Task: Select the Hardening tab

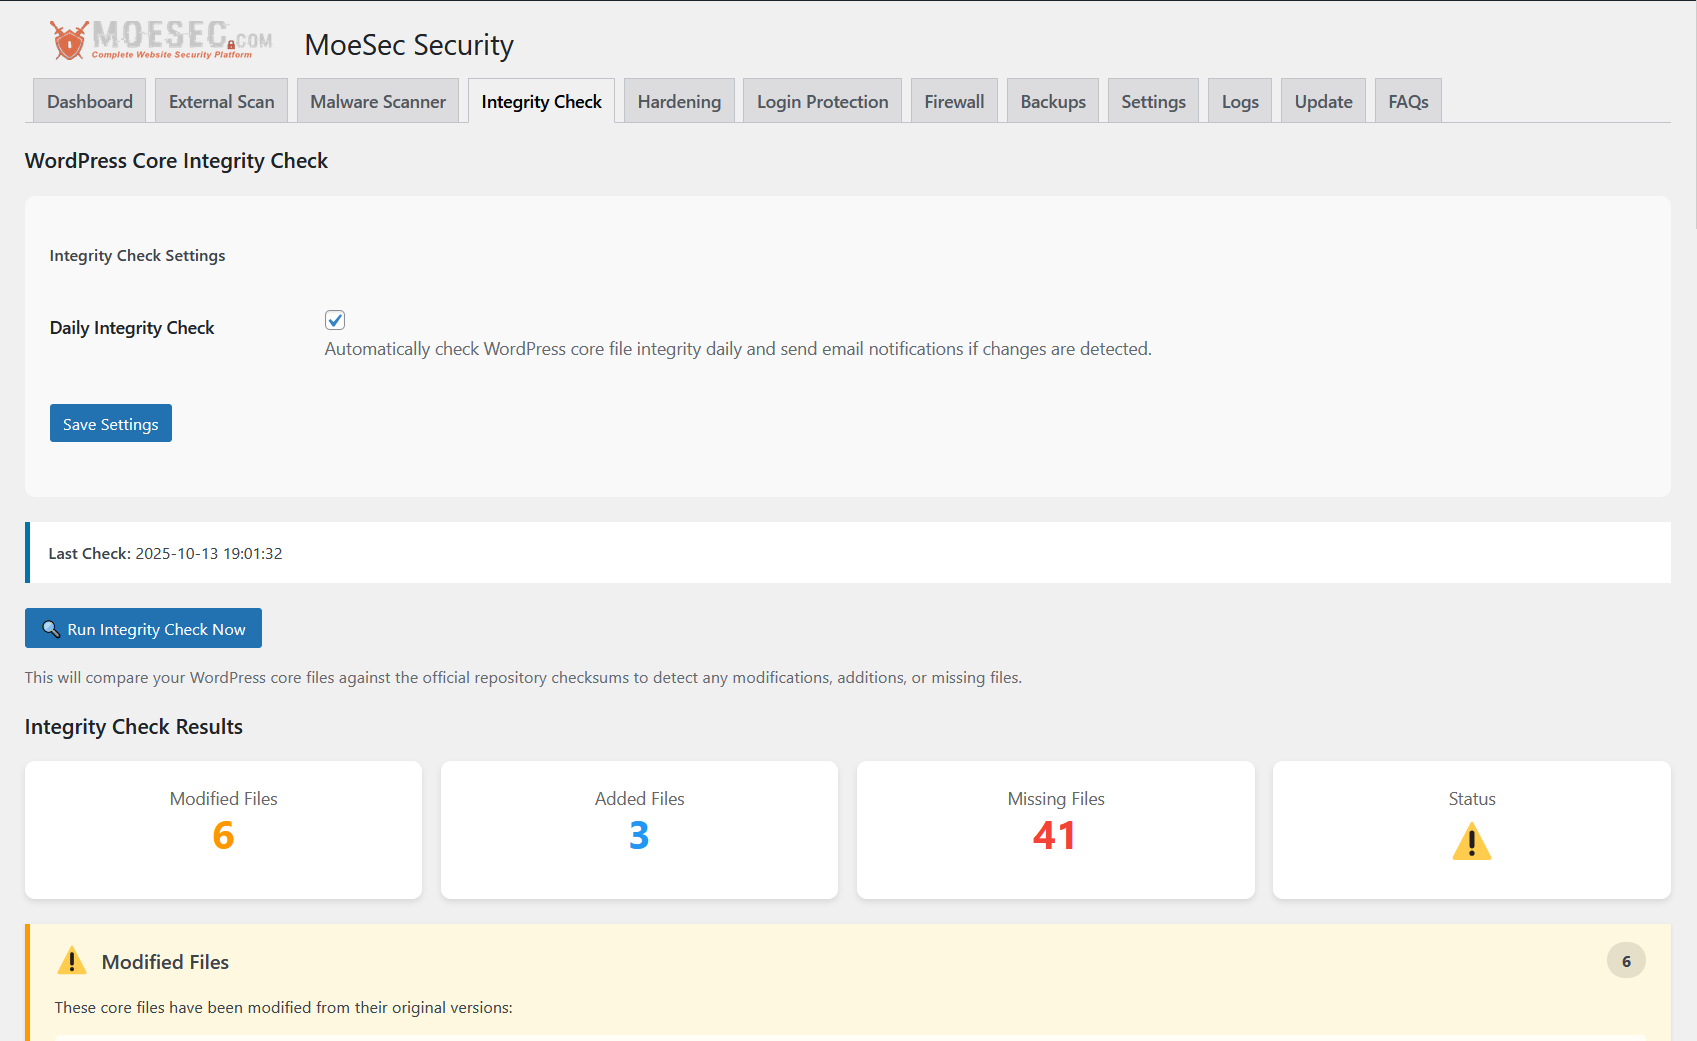Action: (679, 102)
